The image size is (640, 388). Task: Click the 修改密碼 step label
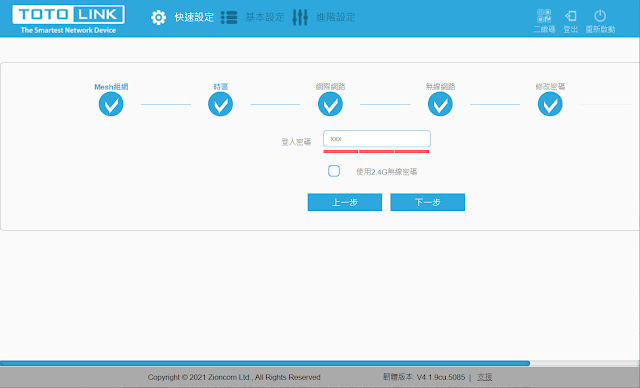pyautogui.click(x=550, y=86)
